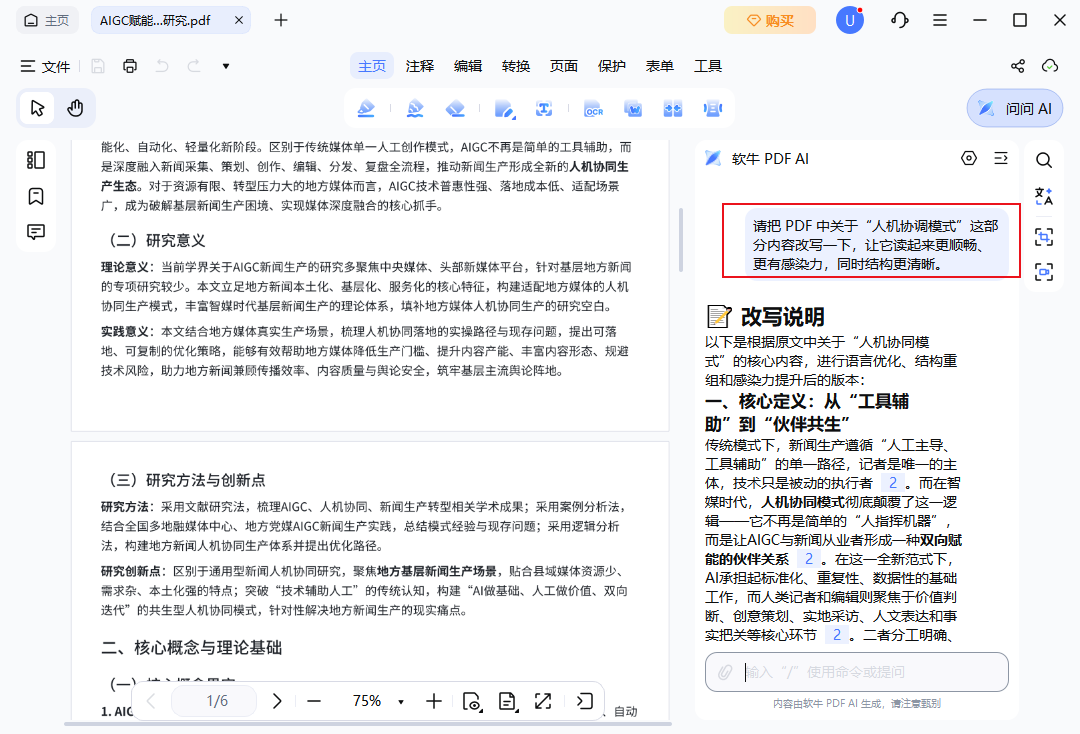Open the comments panel in left sidebar
1080x734 pixels.
(x=36, y=232)
